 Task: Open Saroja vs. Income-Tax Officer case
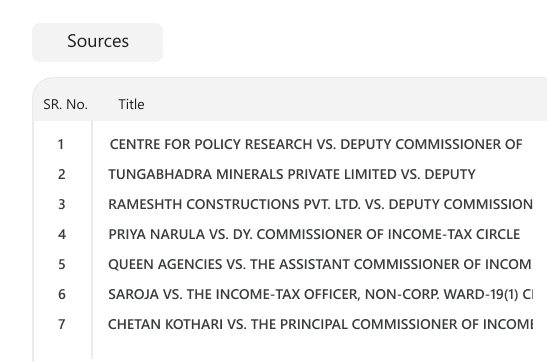point(320,294)
